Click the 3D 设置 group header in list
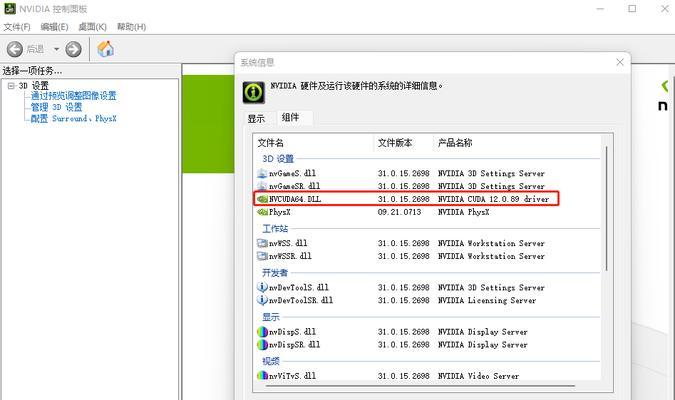The height and width of the screenshot is (400, 675). (278, 159)
